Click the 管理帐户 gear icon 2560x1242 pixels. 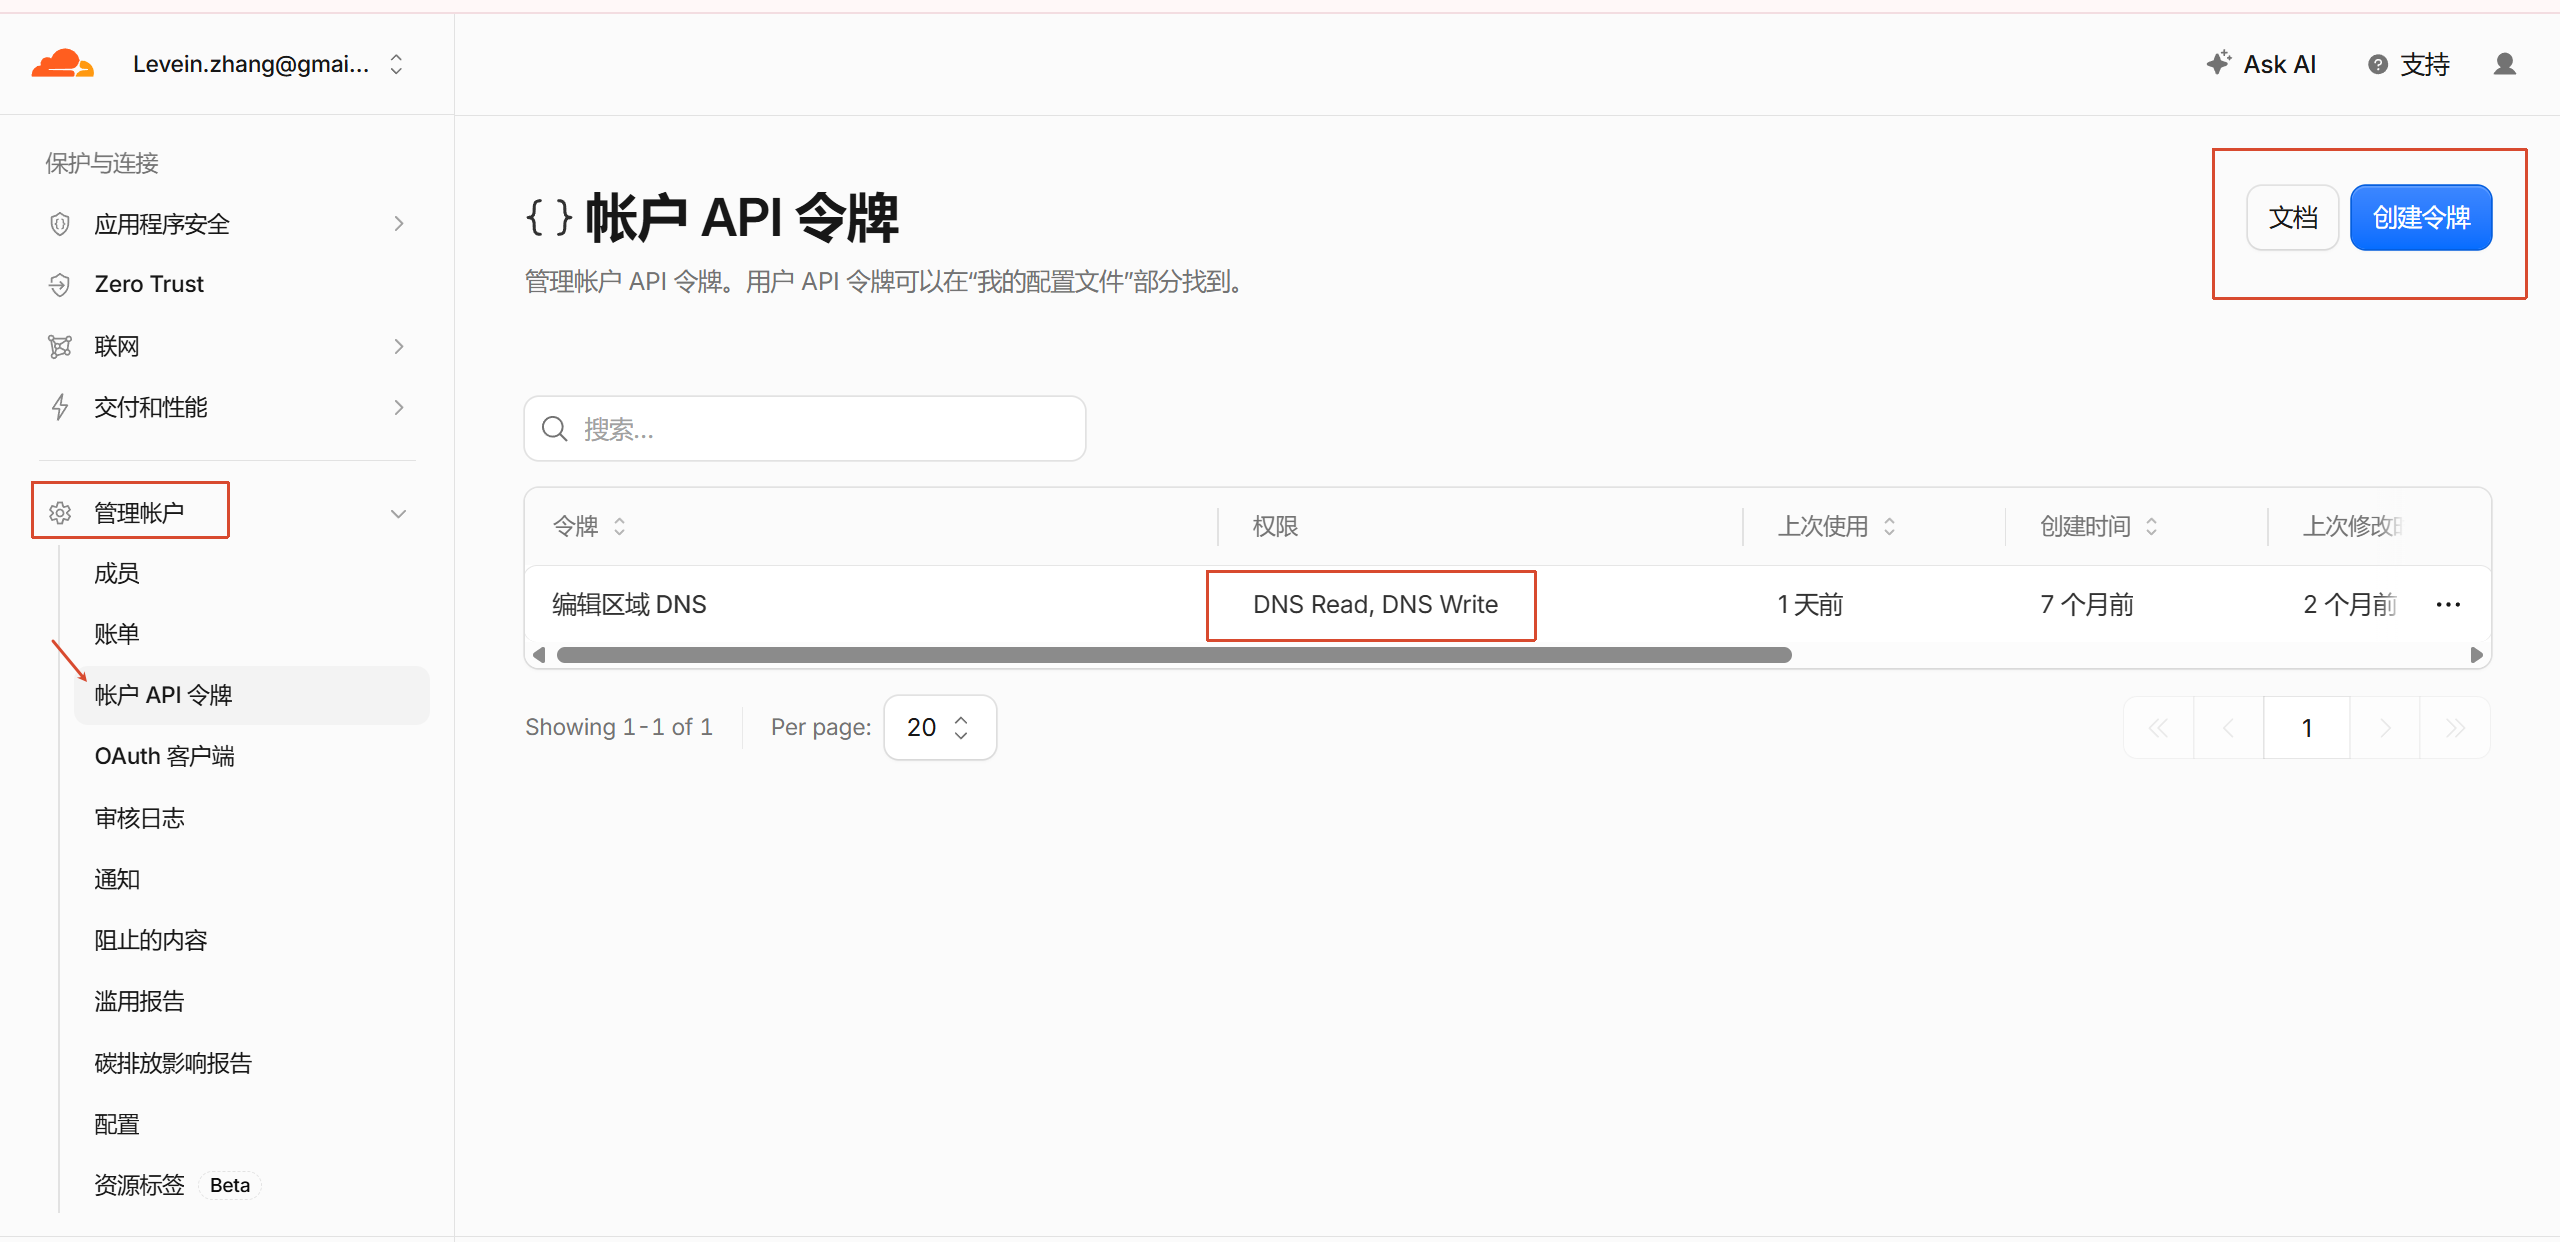[x=60, y=513]
